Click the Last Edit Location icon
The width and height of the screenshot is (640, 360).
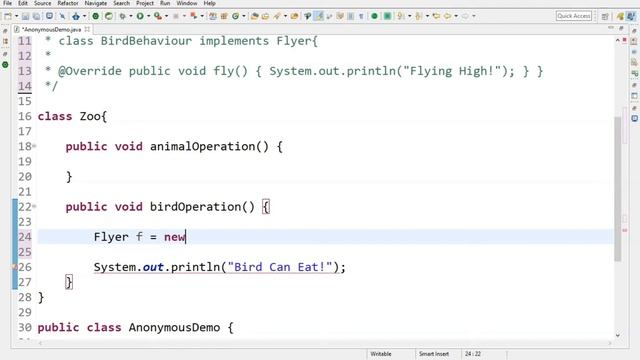coord(436,16)
